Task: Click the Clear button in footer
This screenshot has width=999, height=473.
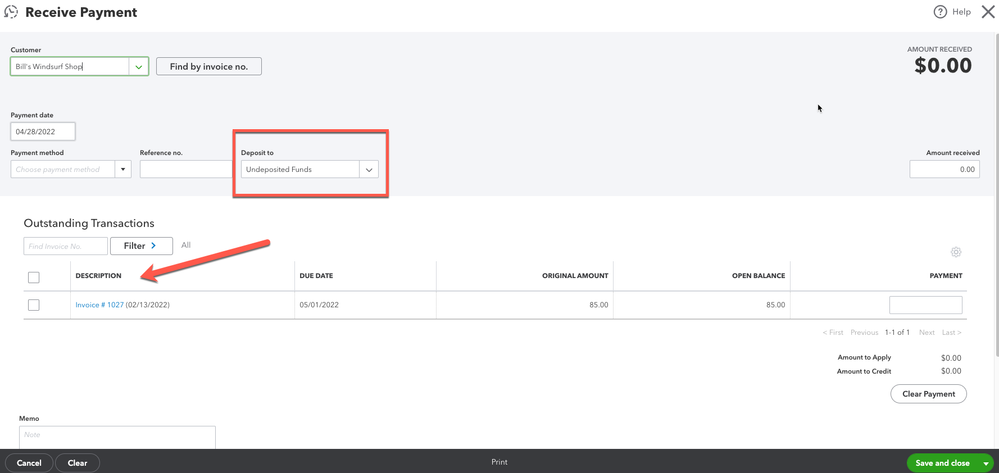Action: pyautogui.click(x=77, y=463)
